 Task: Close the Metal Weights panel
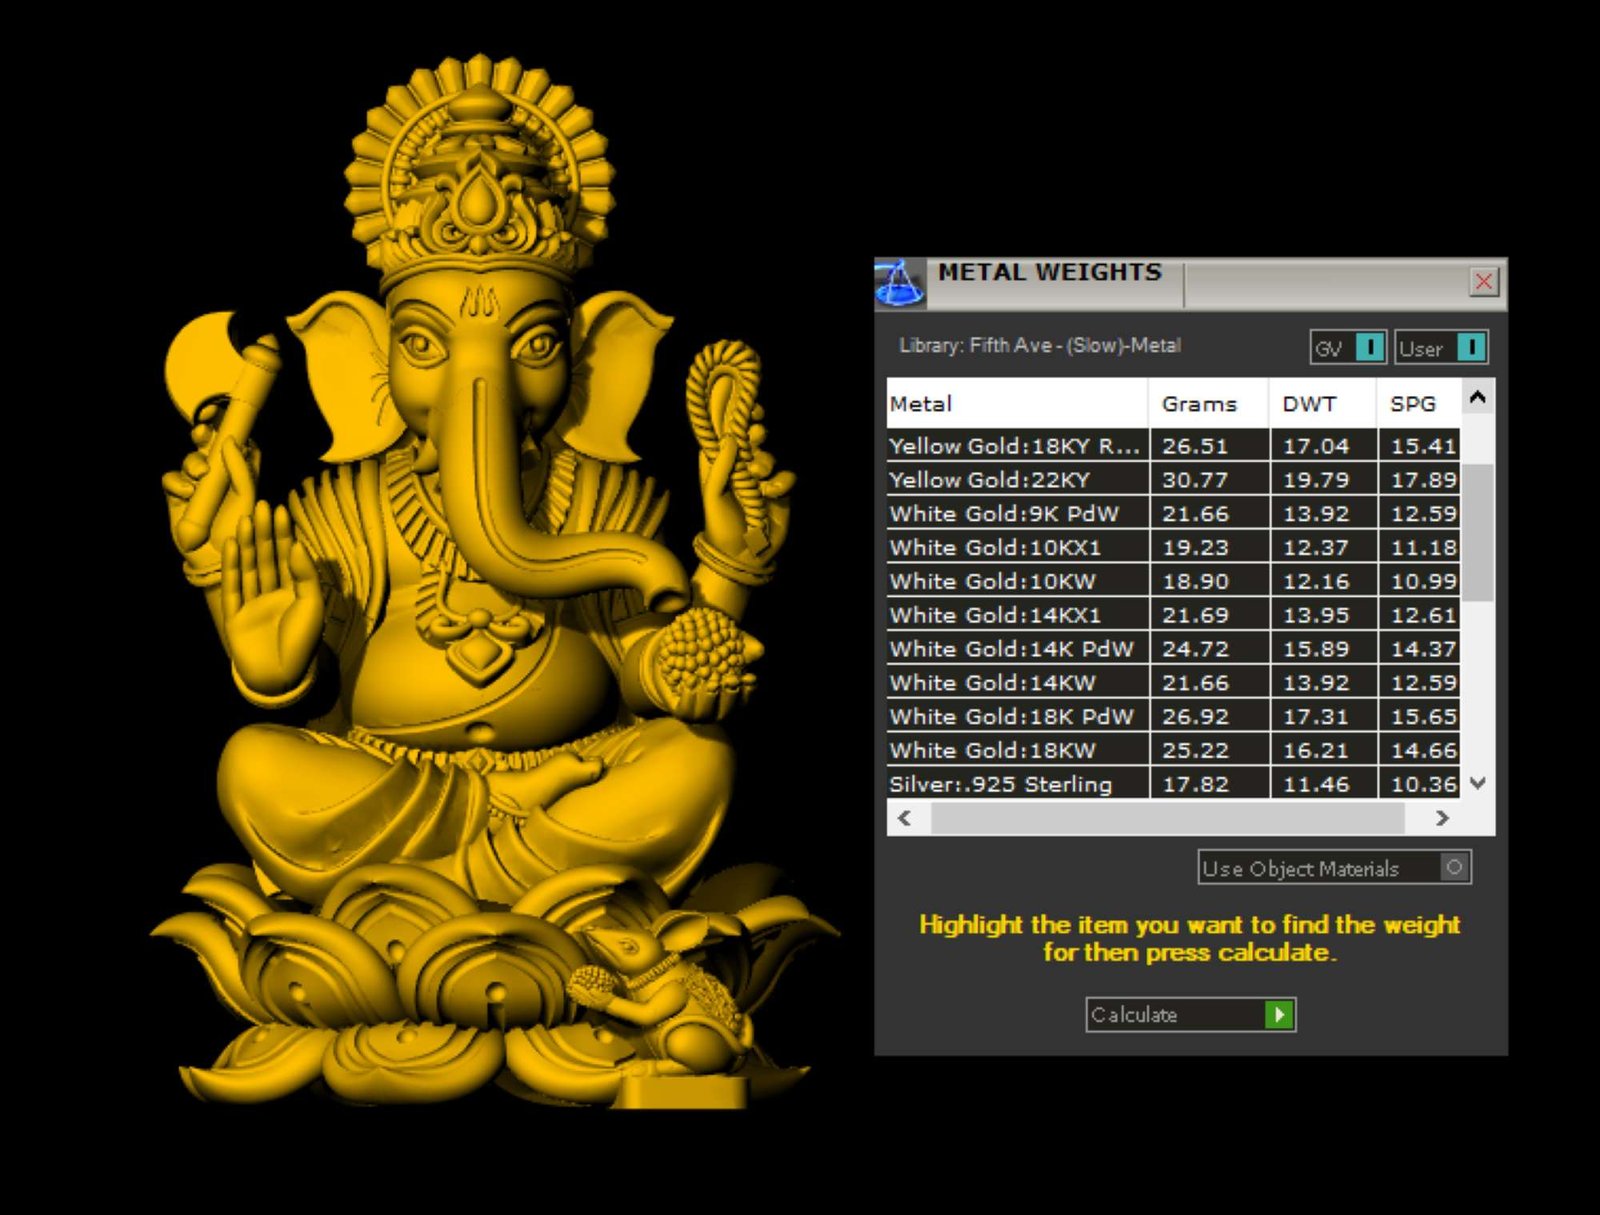tap(1483, 282)
